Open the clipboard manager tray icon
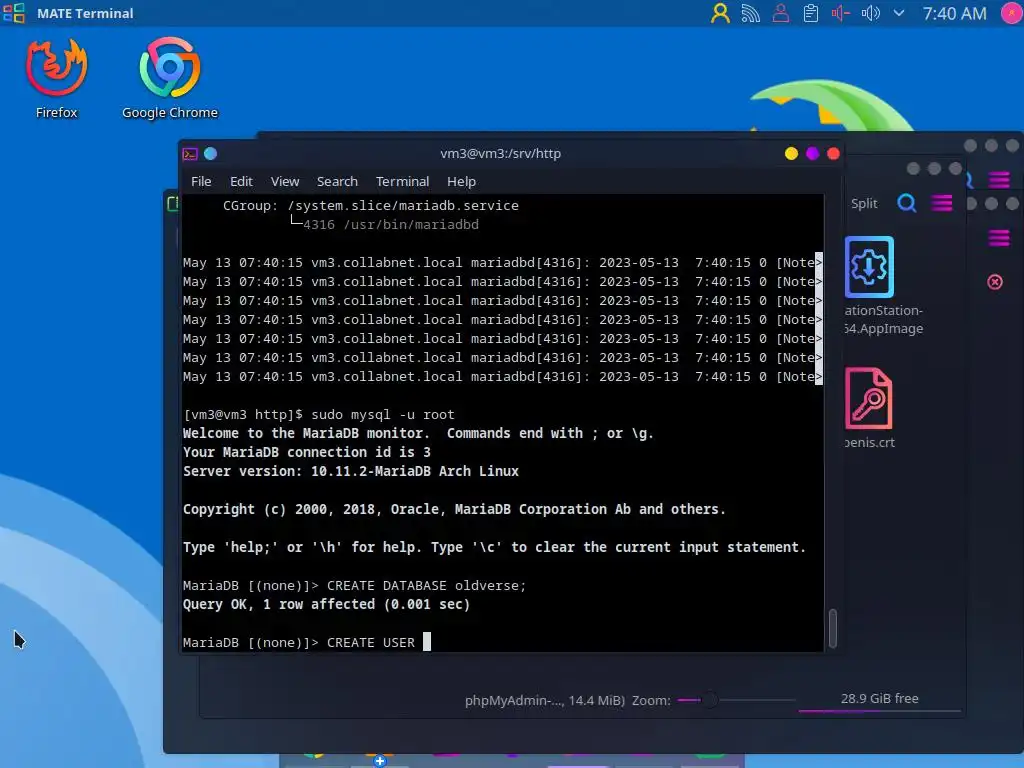Image resolution: width=1024 pixels, height=768 pixels. [x=810, y=13]
